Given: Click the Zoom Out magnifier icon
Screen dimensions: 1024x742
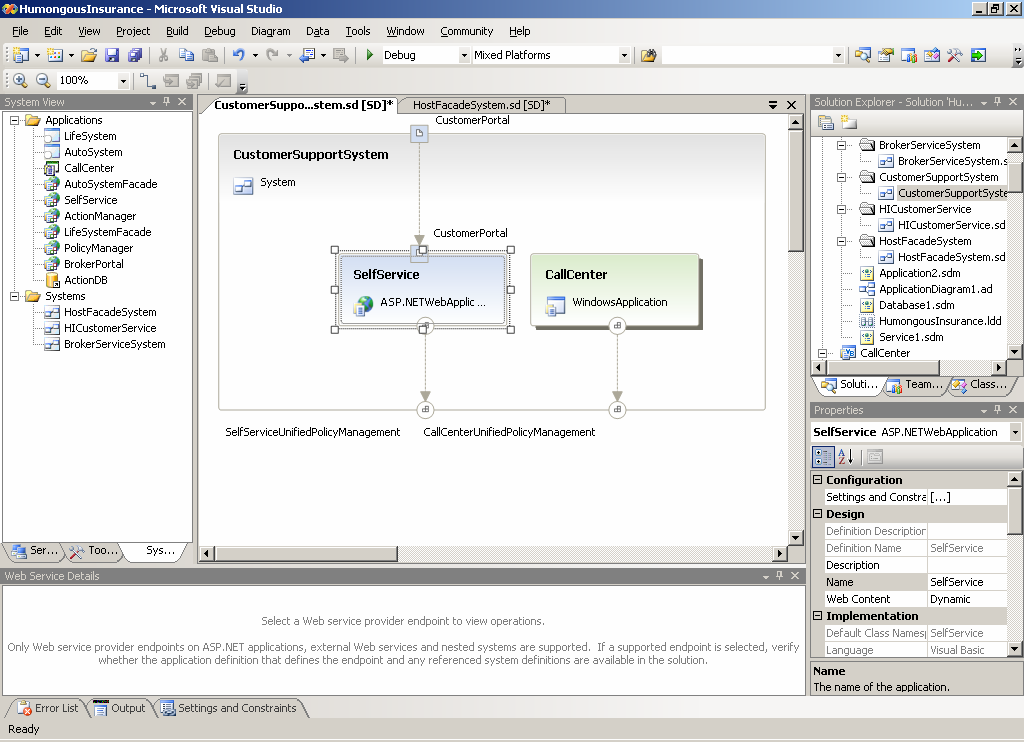Looking at the screenshot, I should [43, 80].
